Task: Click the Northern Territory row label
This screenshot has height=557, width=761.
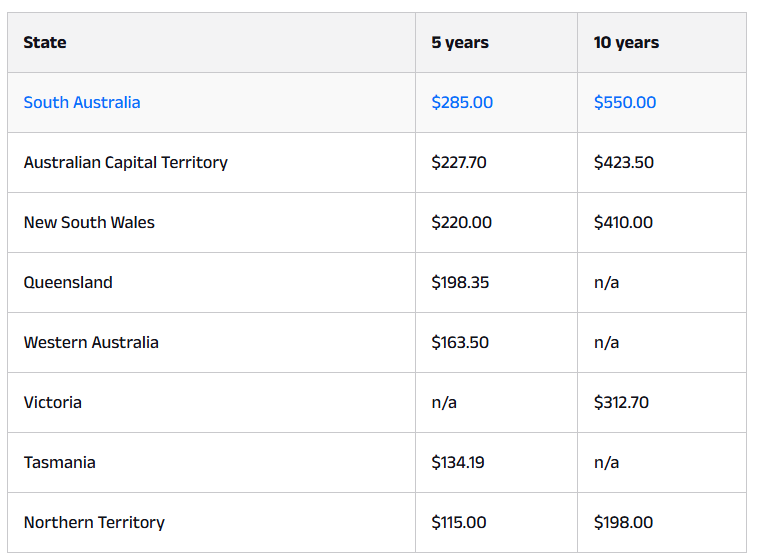Action: 94,523
